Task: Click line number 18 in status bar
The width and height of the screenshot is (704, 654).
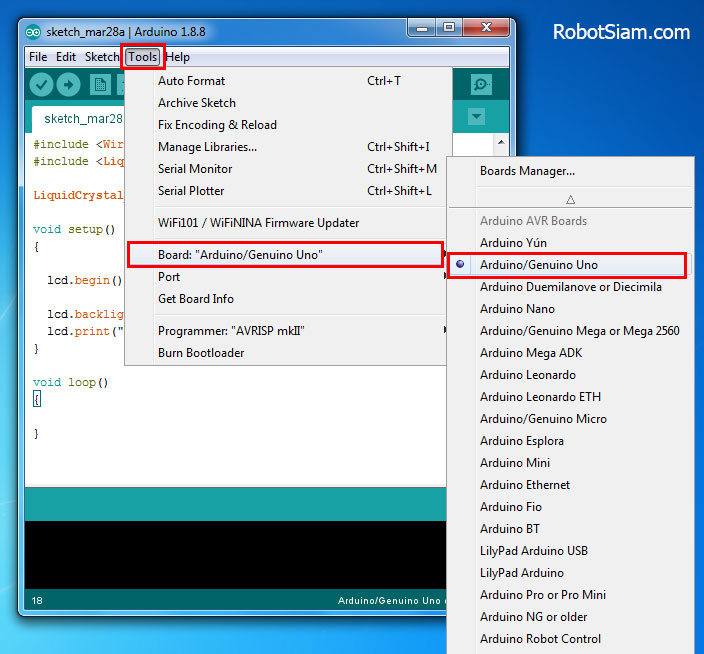Action: coord(37,601)
